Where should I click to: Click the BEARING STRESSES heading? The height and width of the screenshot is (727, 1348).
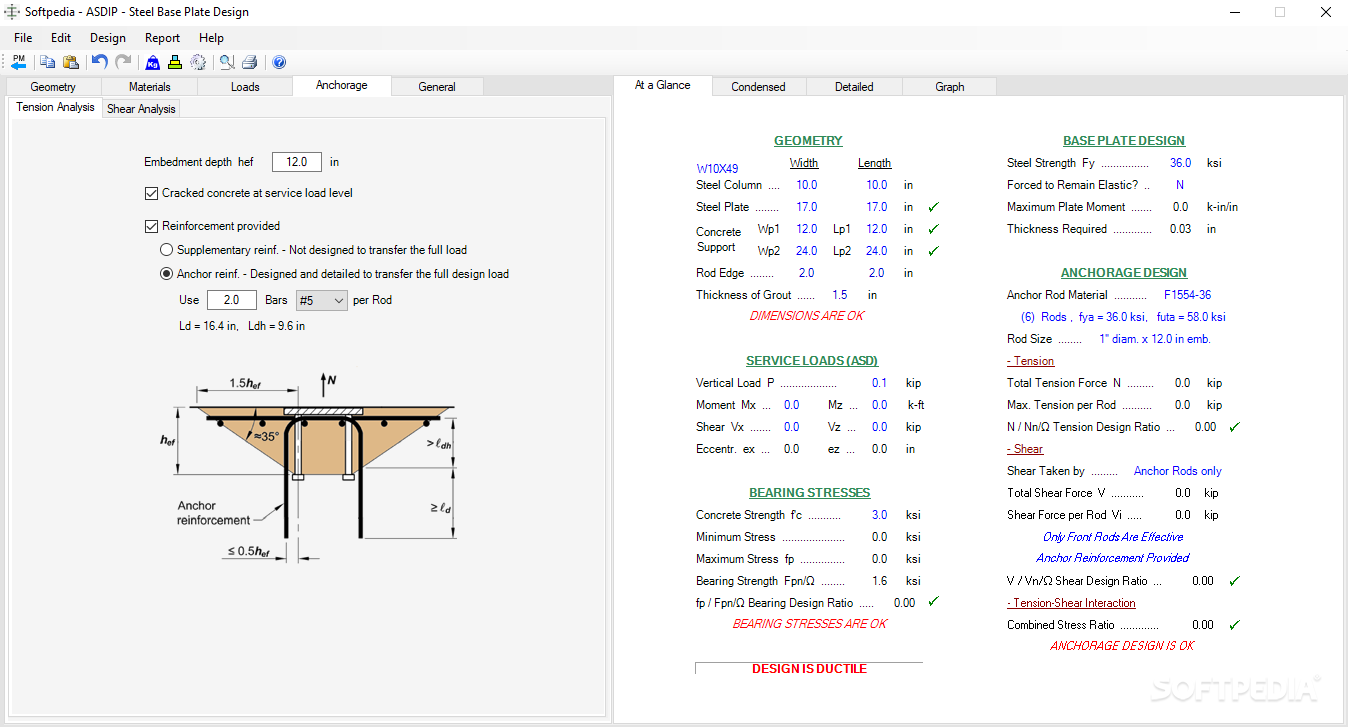click(x=810, y=493)
